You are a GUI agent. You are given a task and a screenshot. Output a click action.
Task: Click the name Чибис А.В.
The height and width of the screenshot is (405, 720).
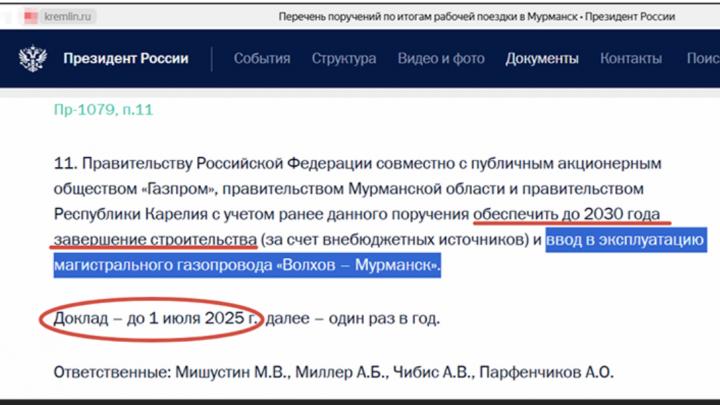coord(434,372)
